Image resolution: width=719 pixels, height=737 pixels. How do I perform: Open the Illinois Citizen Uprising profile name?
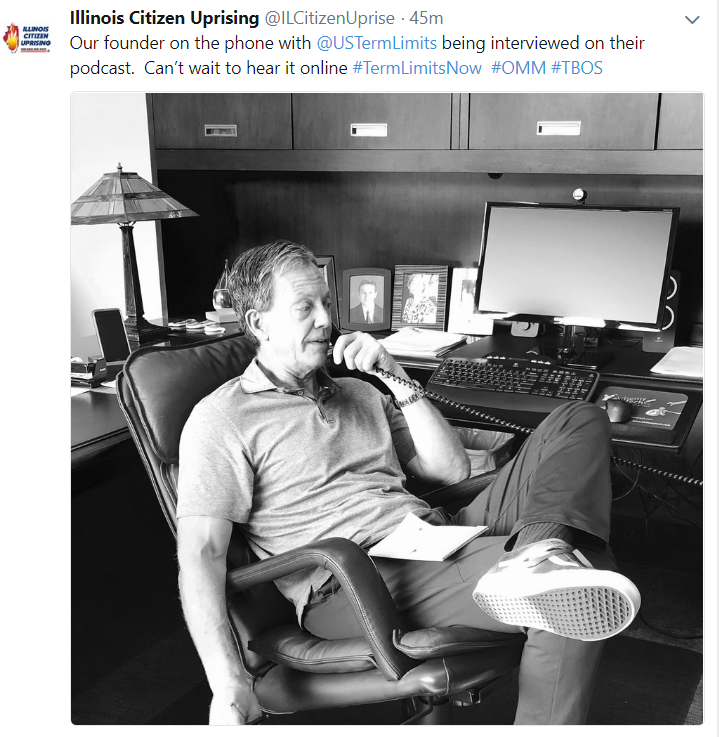click(x=164, y=18)
